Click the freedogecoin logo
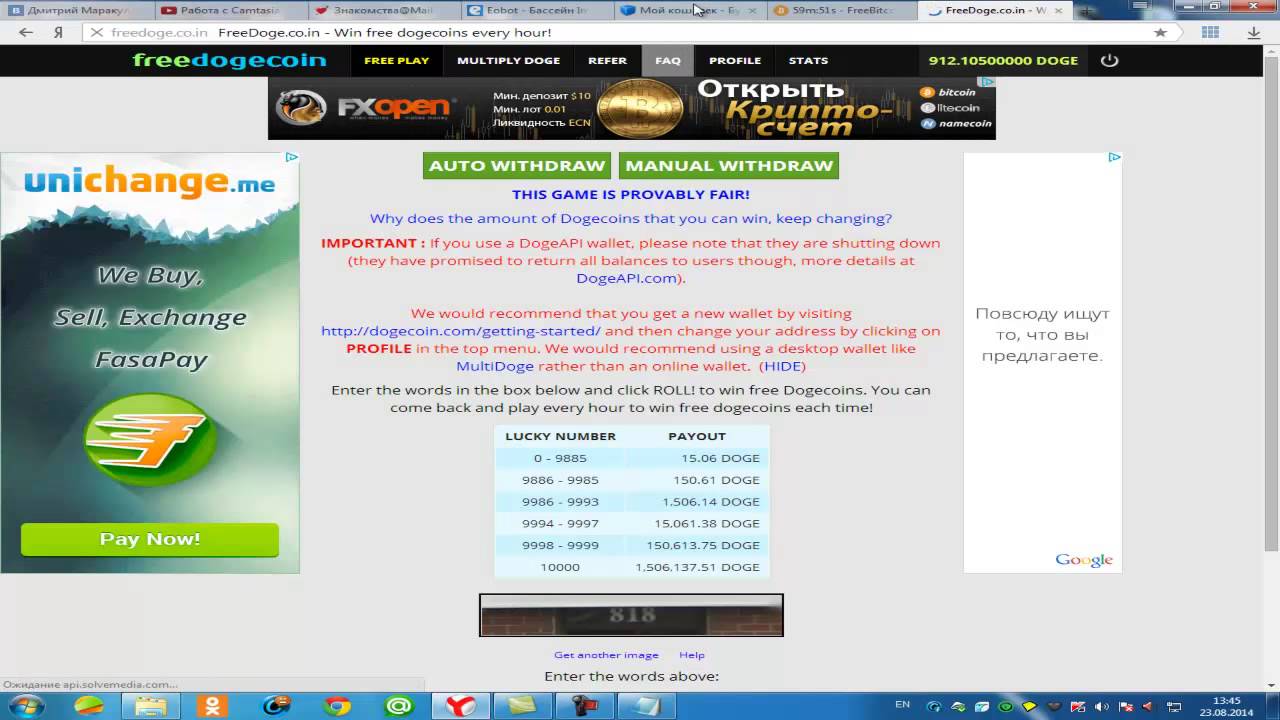Viewport: 1280px width, 720px height. [x=229, y=60]
